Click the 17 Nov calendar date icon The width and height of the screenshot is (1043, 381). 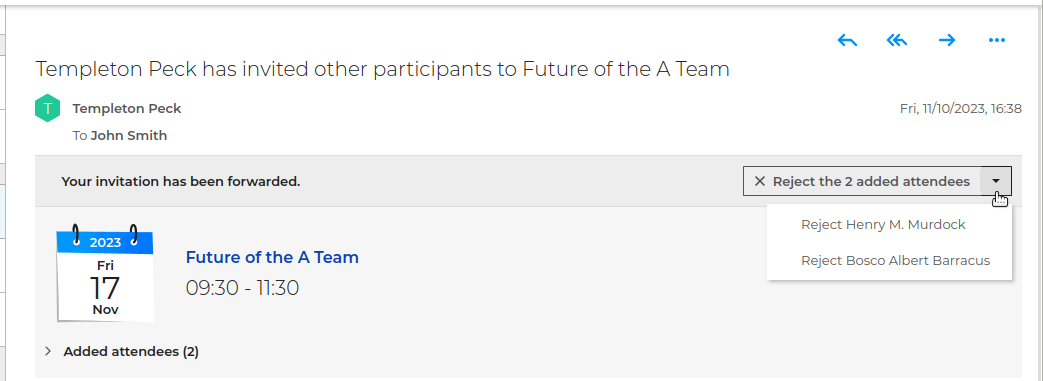coord(106,273)
